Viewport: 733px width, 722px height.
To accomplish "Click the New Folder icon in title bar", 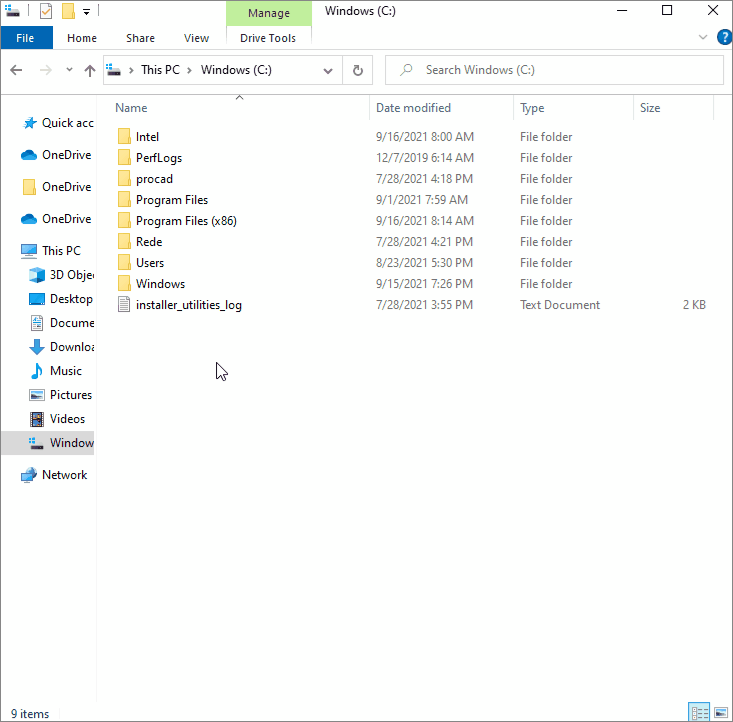I will [68, 11].
